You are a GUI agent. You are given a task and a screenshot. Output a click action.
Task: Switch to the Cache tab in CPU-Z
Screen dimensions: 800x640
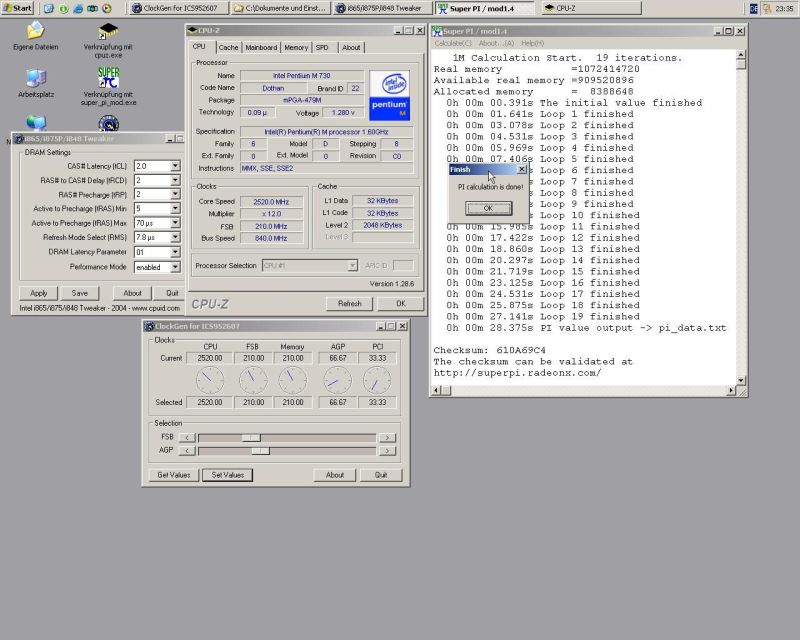click(228, 47)
